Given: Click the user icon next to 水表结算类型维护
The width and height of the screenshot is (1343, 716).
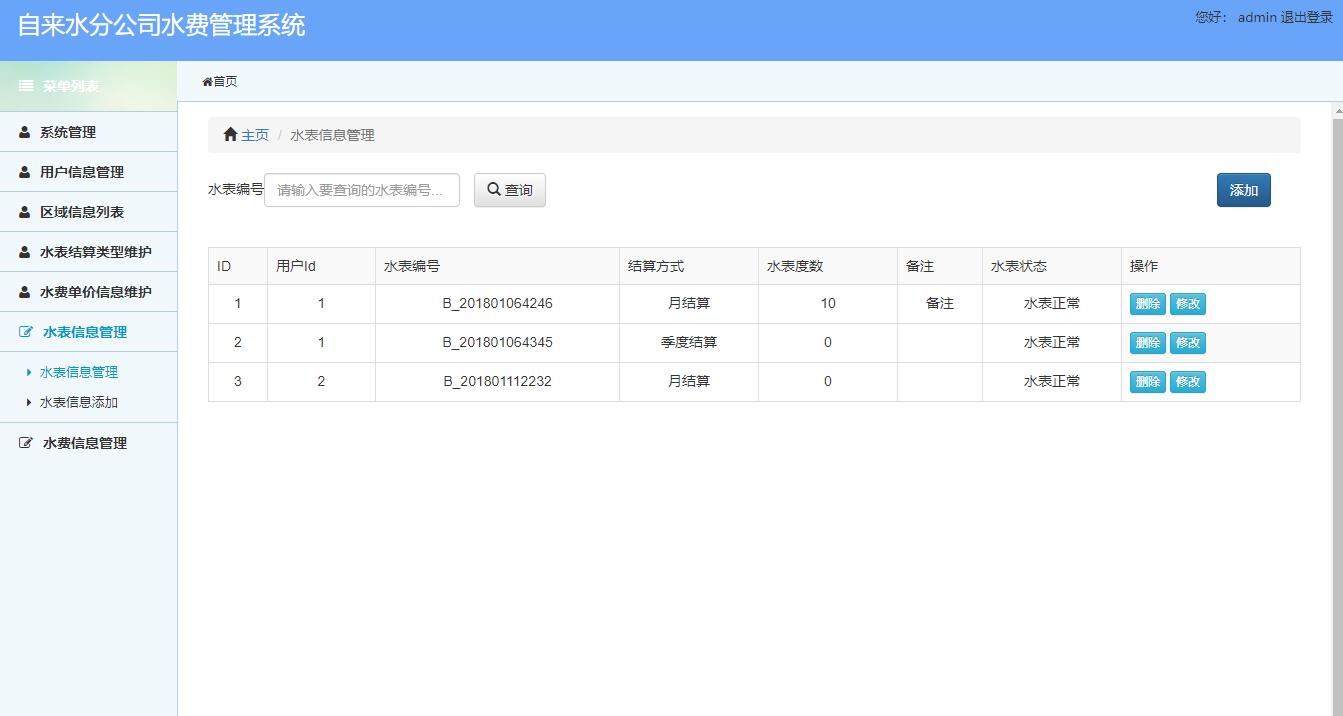Looking at the screenshot, I should click(24, 251).
